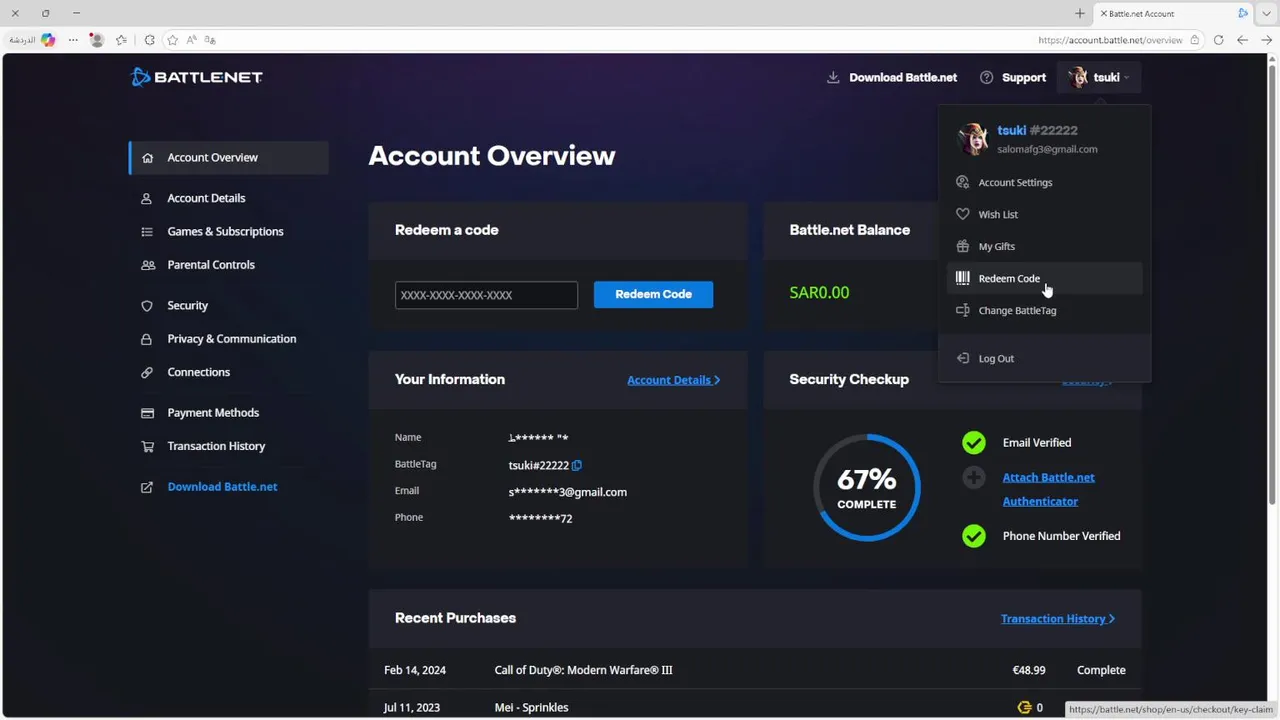Click the Account Details person icon
Screen dimensions: 1280x720
point(148,198)
